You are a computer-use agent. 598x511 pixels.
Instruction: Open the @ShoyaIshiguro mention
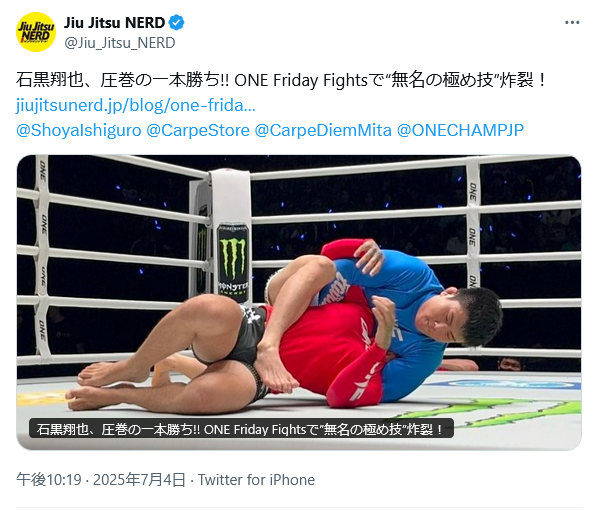click(79, 130)
